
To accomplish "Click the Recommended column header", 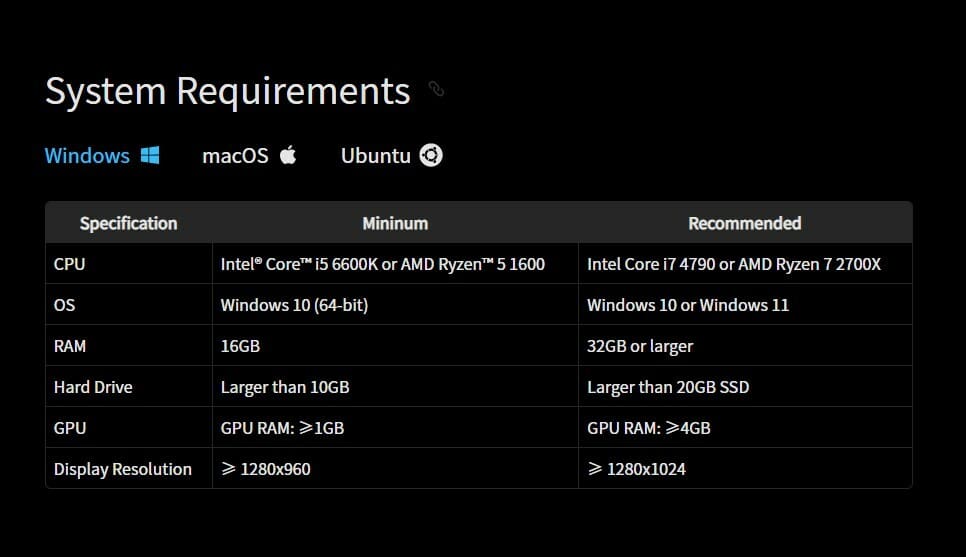I will (745, 223).
